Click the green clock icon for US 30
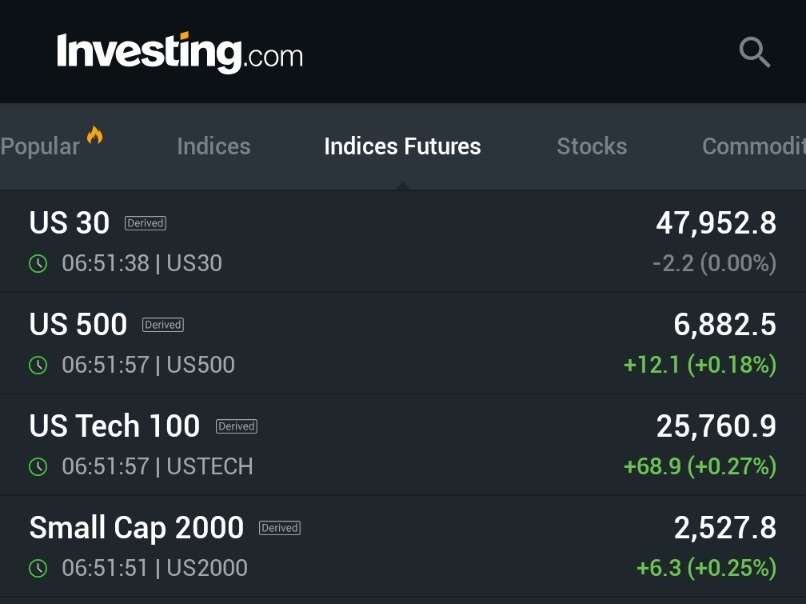 pos(38,264)
